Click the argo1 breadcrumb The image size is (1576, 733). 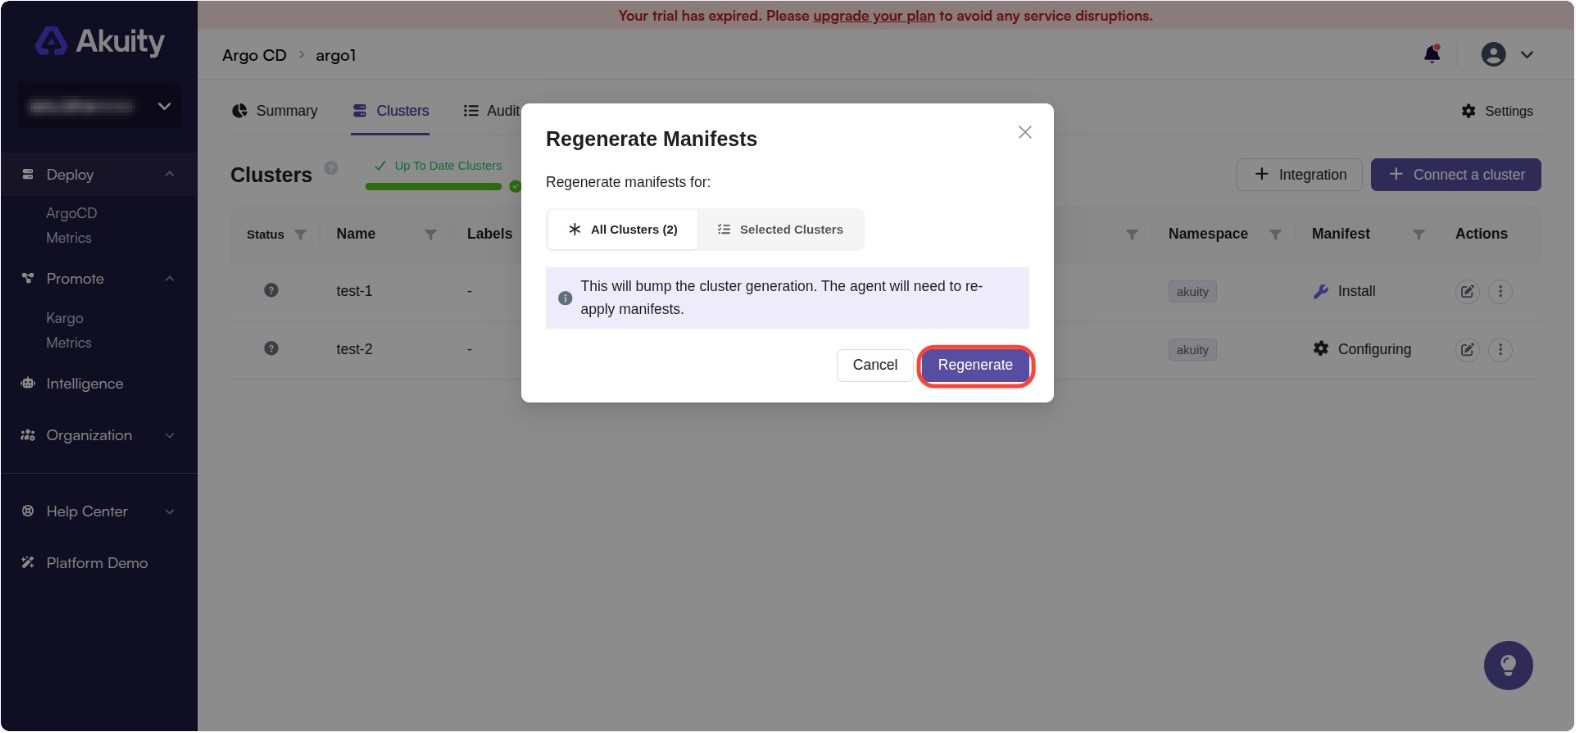click(336, 55)
